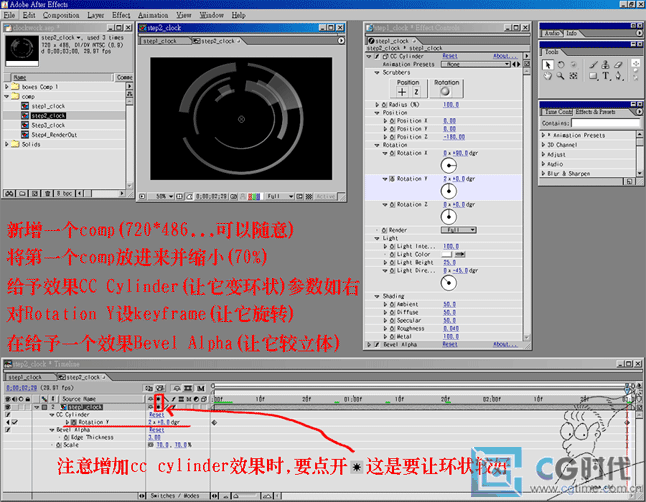Toggle Rotation Y keyframe checkbox in Timeline
646x502 pixels.
(x=15, y=422)
